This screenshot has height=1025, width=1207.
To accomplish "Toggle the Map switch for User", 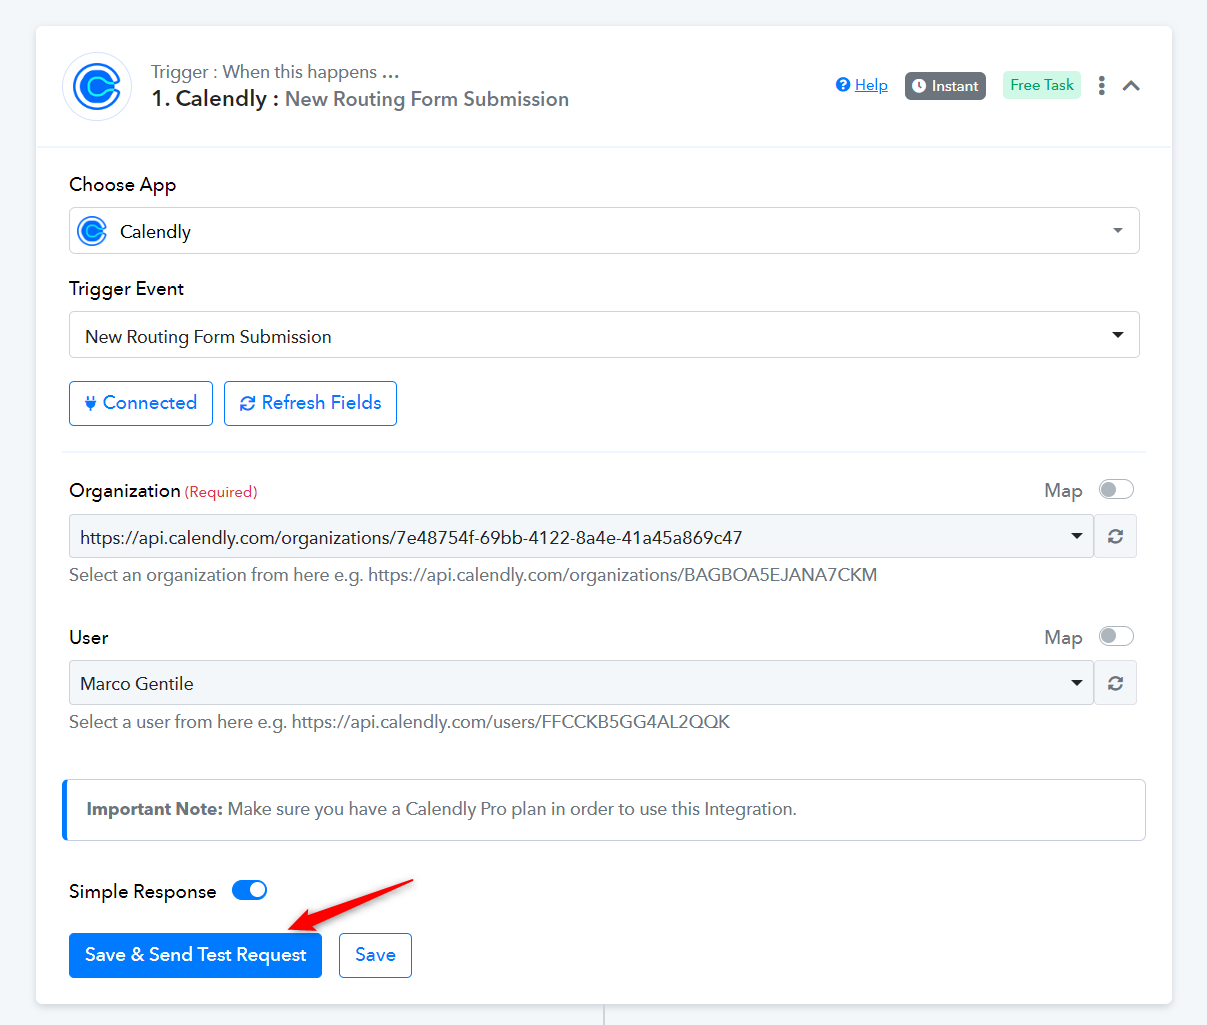I will click(x=1116, y=636).
